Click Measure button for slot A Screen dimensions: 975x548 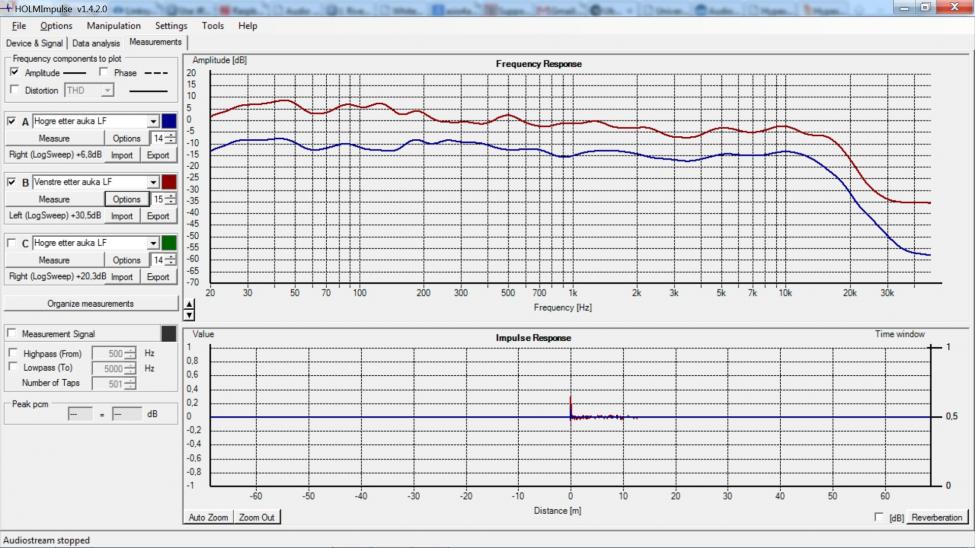[54, 138]
